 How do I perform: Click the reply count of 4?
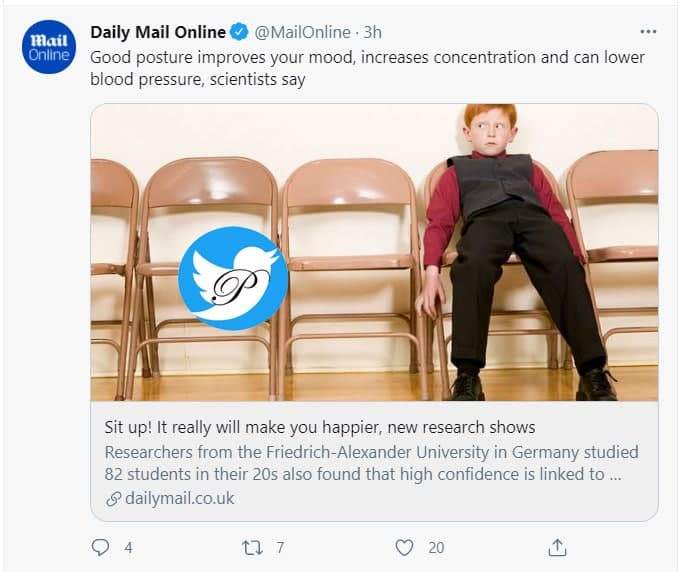click(x=127, y=548)
